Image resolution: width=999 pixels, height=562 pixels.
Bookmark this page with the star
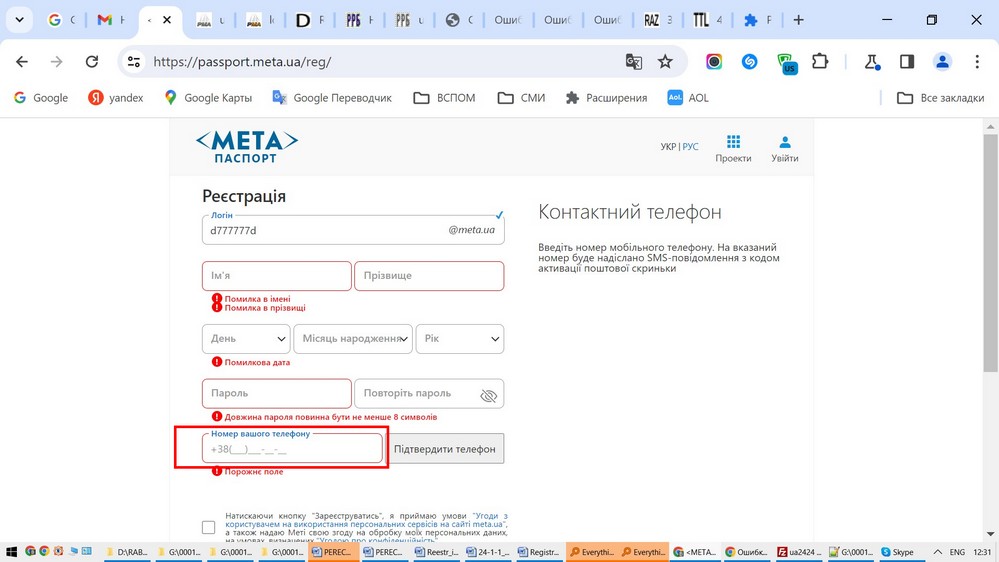(665, 62)
